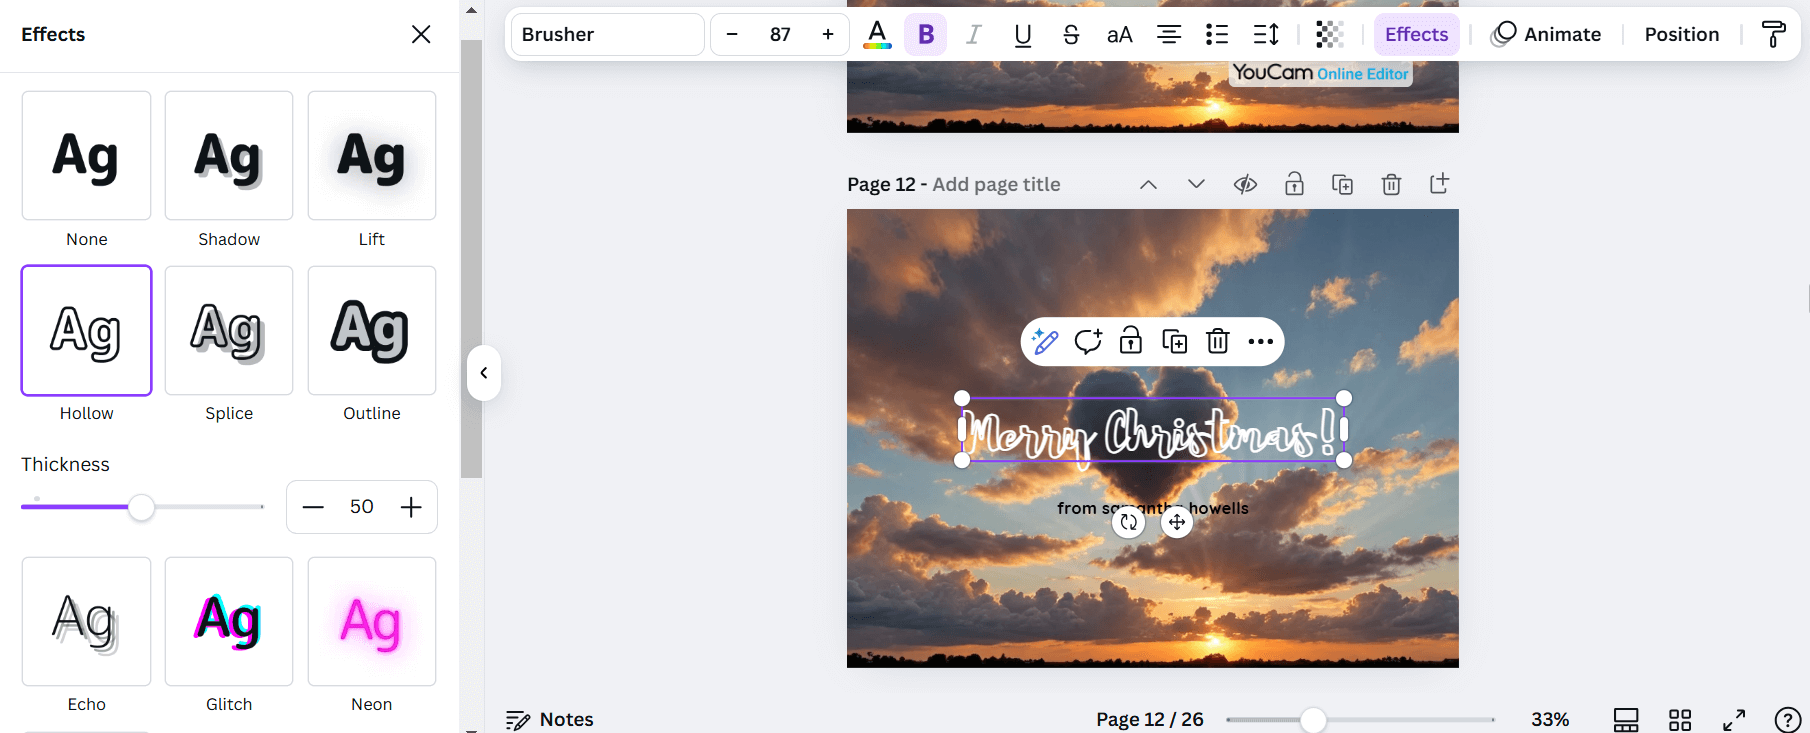
Task: Switch to grid view of pages
Action: [x=1680, y=719]
